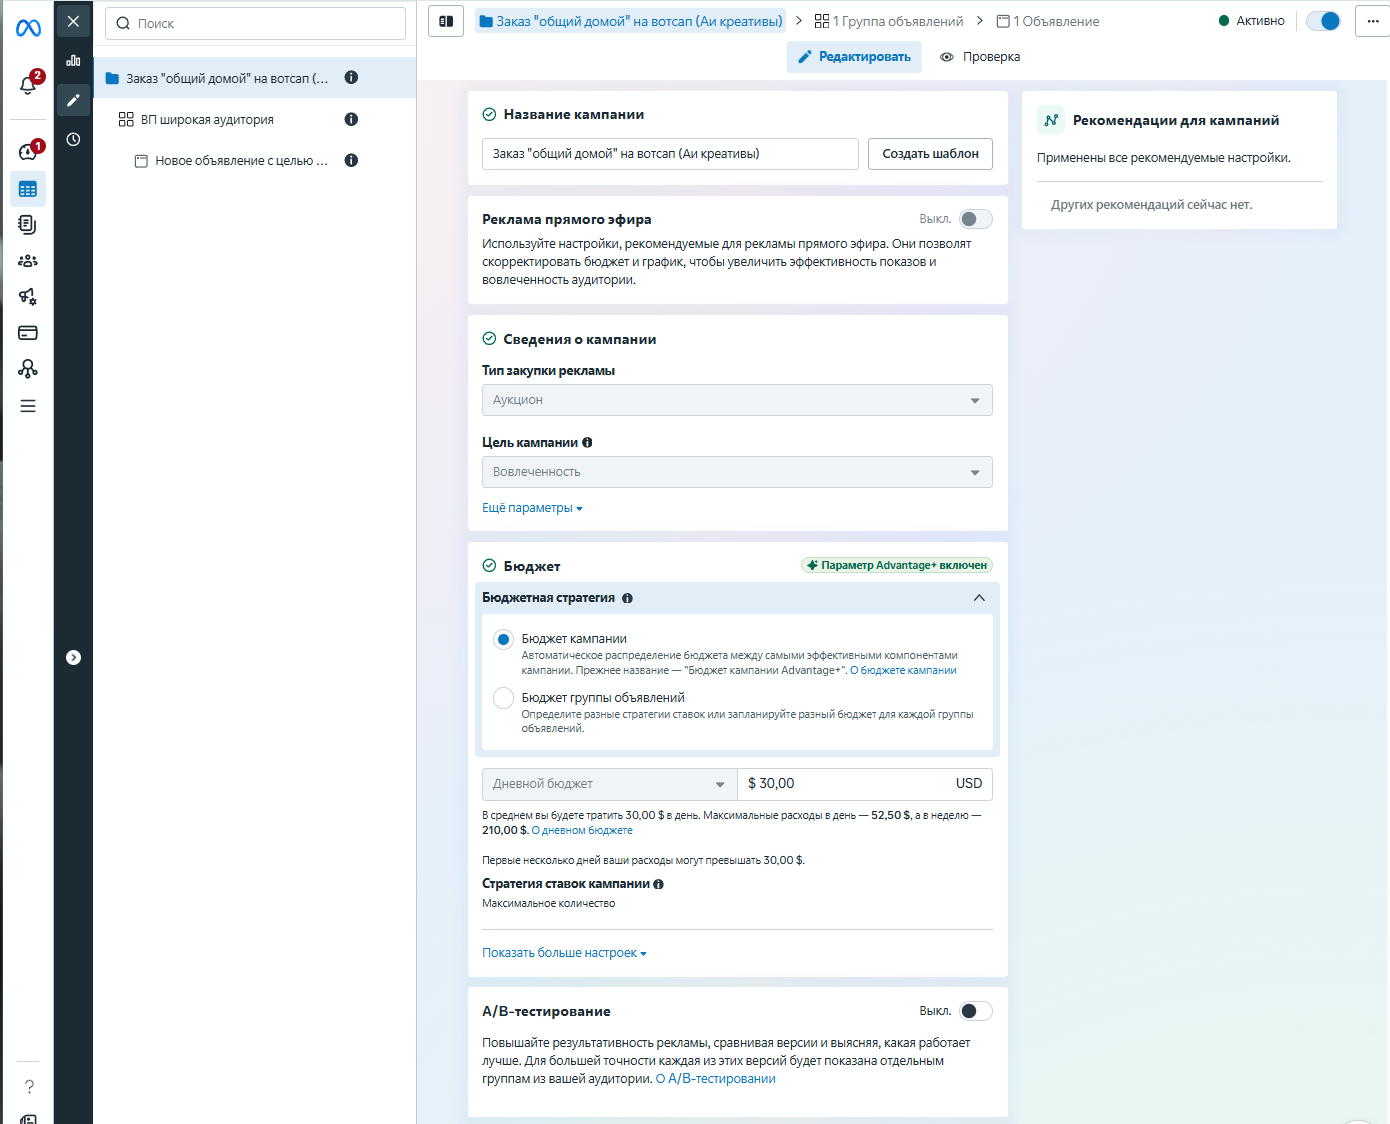Select Бюджет кампании radio option
Image resolution: width=1390 pixels, height=1124 pixels.
point(504,639)
